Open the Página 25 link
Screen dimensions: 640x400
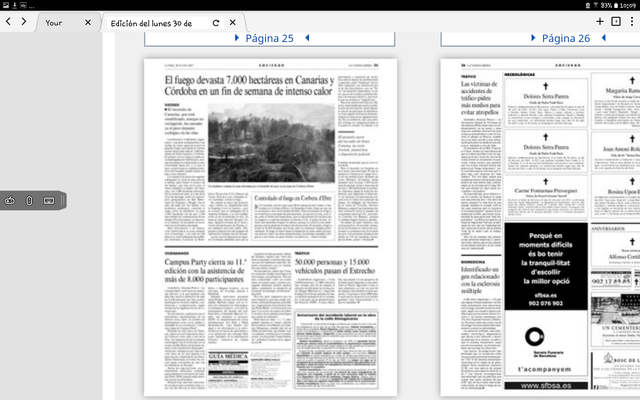(x=269, y=38)
